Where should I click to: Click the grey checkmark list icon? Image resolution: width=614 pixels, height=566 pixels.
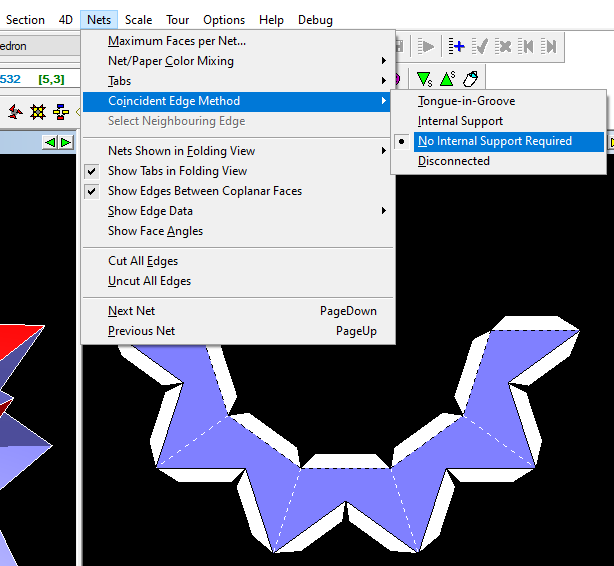pyautogui.click(x=480, y=47)
